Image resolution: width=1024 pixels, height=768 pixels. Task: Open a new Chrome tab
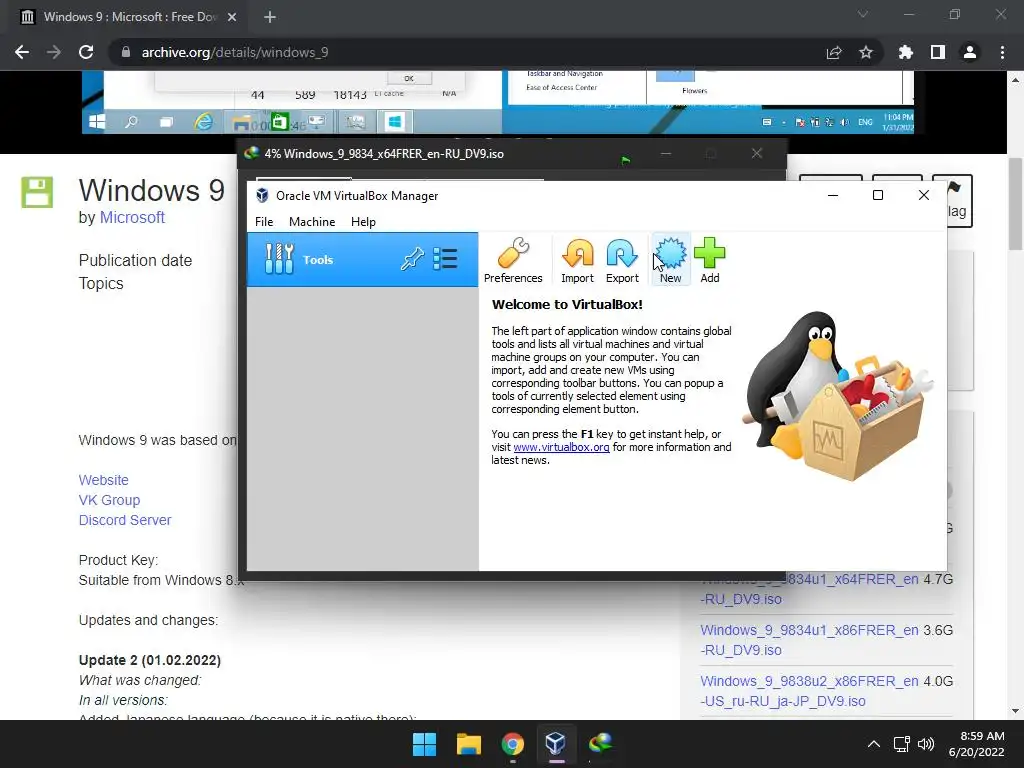click(270, 17)
